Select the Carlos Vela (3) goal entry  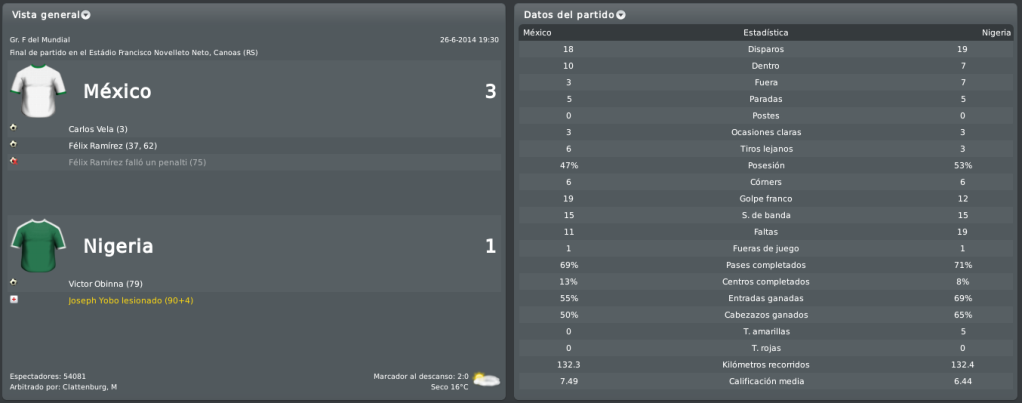[x=98, y=129]
